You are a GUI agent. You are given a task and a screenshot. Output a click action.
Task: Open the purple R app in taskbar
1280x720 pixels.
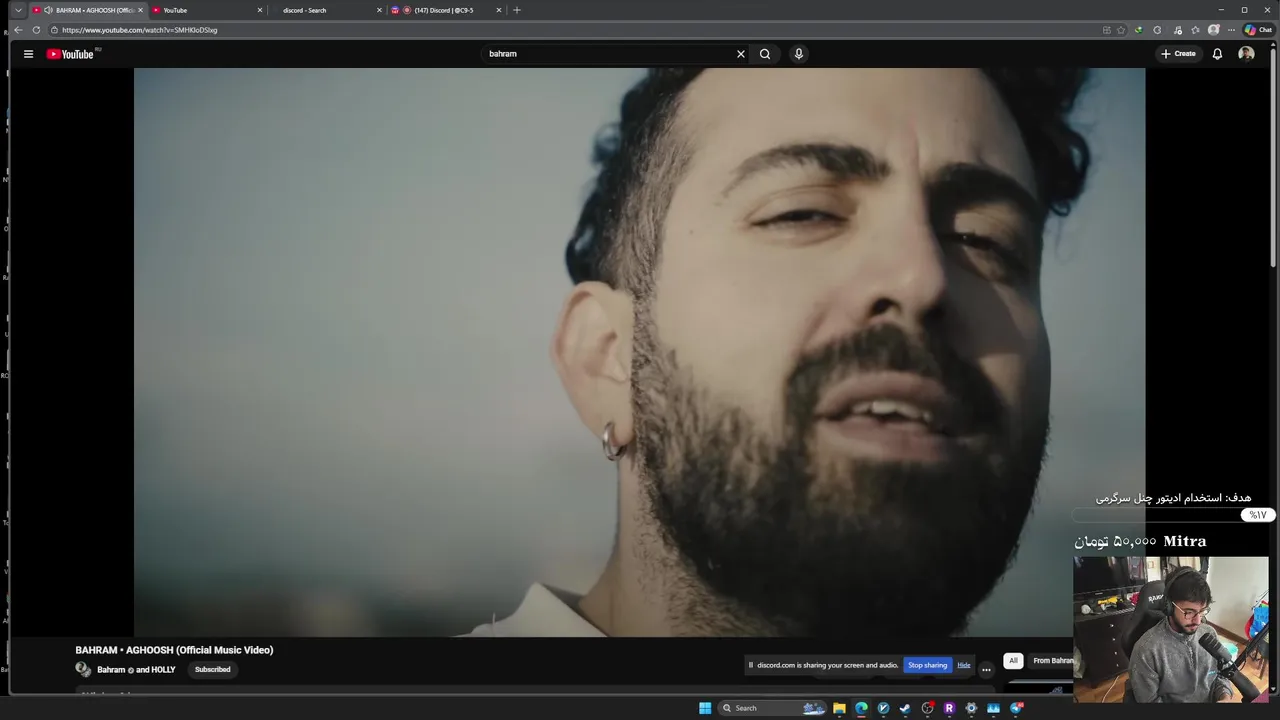click(x=949, y=708)
